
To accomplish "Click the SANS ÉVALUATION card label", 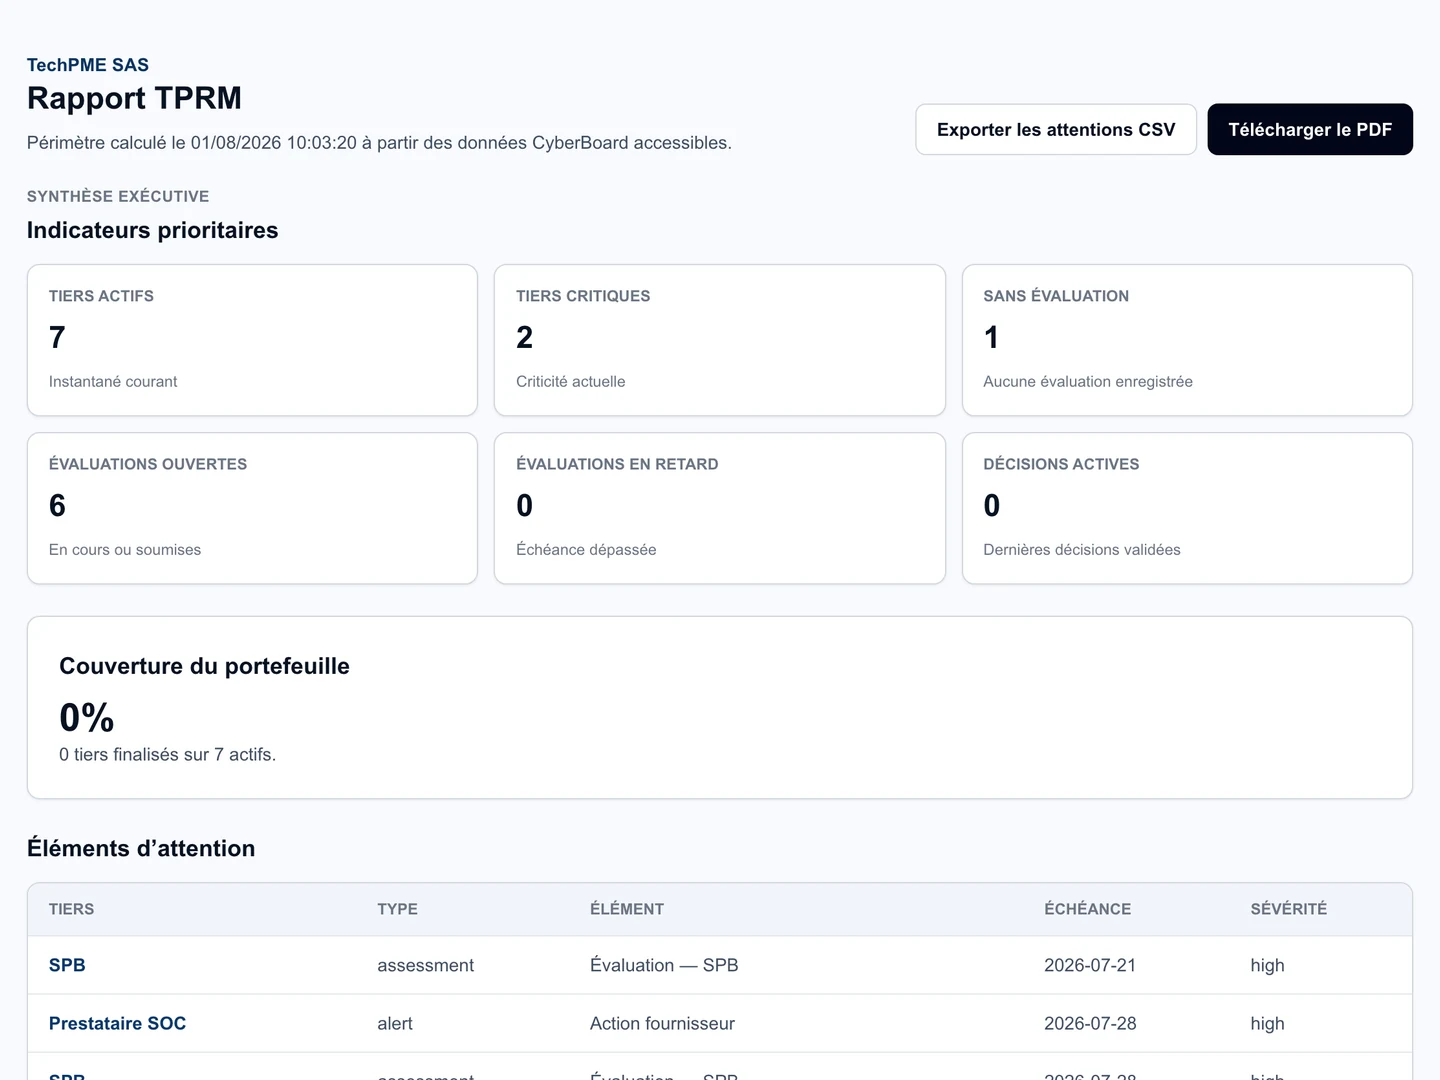I will coord(1056,296).
